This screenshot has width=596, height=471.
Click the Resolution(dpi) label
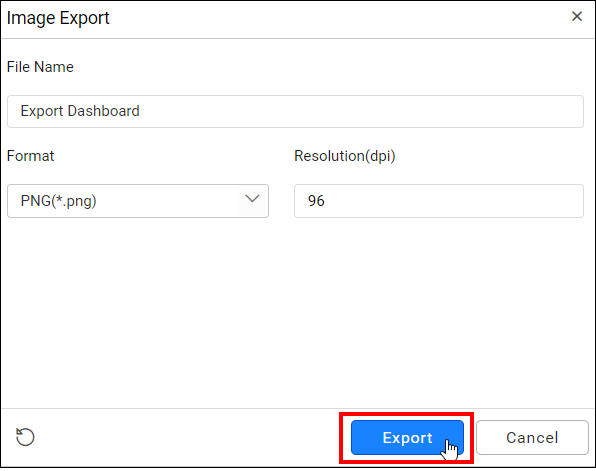point(345,156)
